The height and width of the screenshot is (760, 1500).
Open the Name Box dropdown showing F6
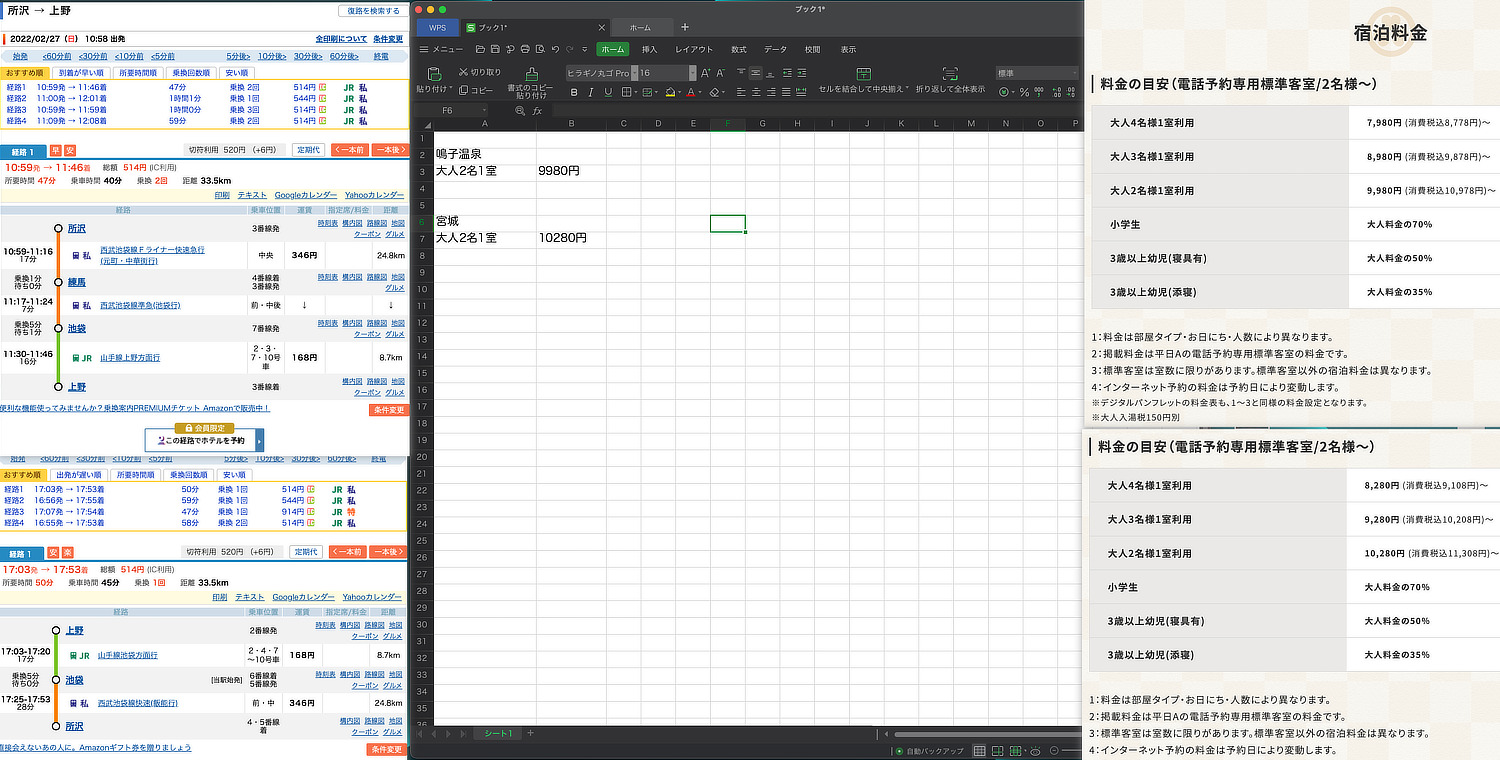(484, 110)
